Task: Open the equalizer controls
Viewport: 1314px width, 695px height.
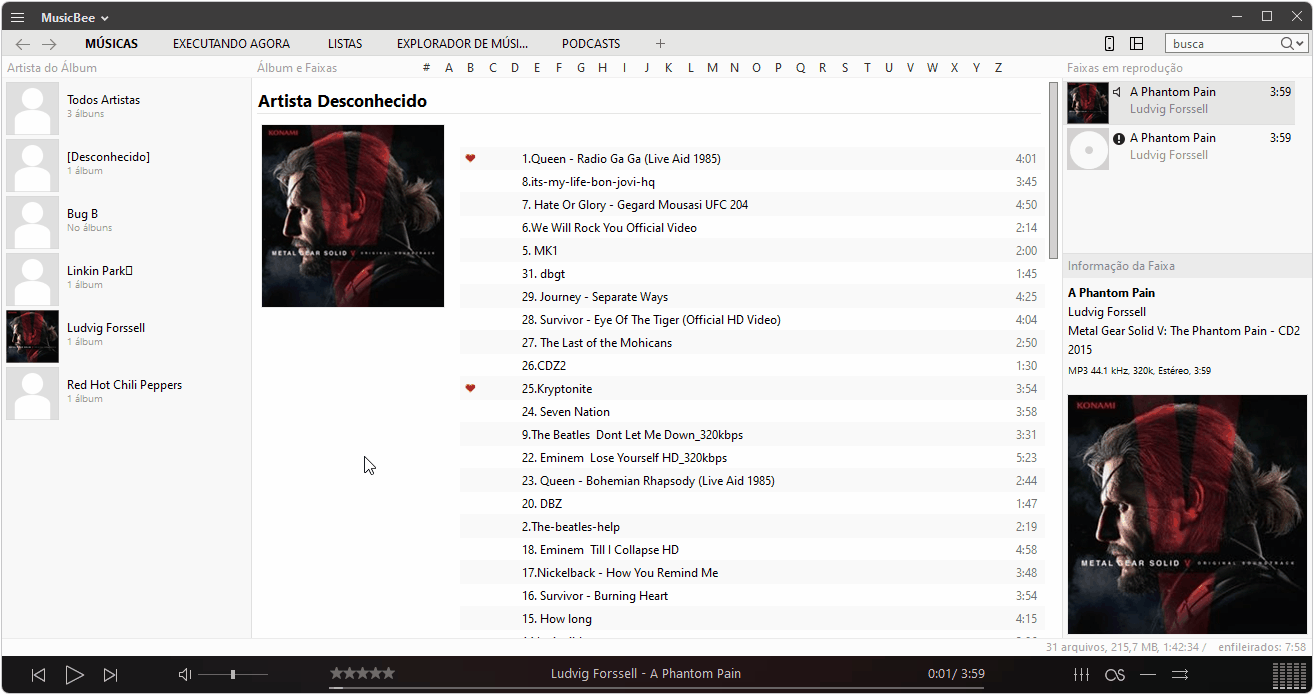Action: [1081, 675]
